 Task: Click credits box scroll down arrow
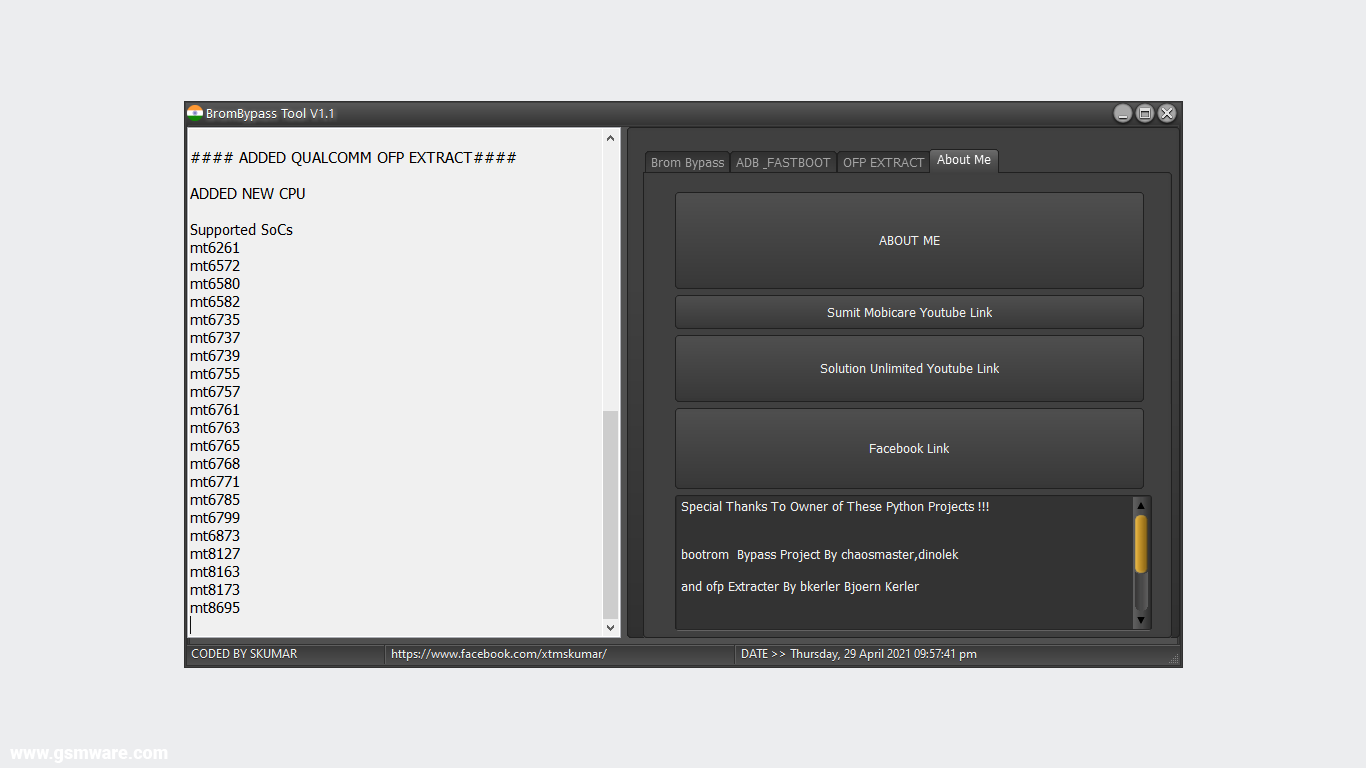1141,621
